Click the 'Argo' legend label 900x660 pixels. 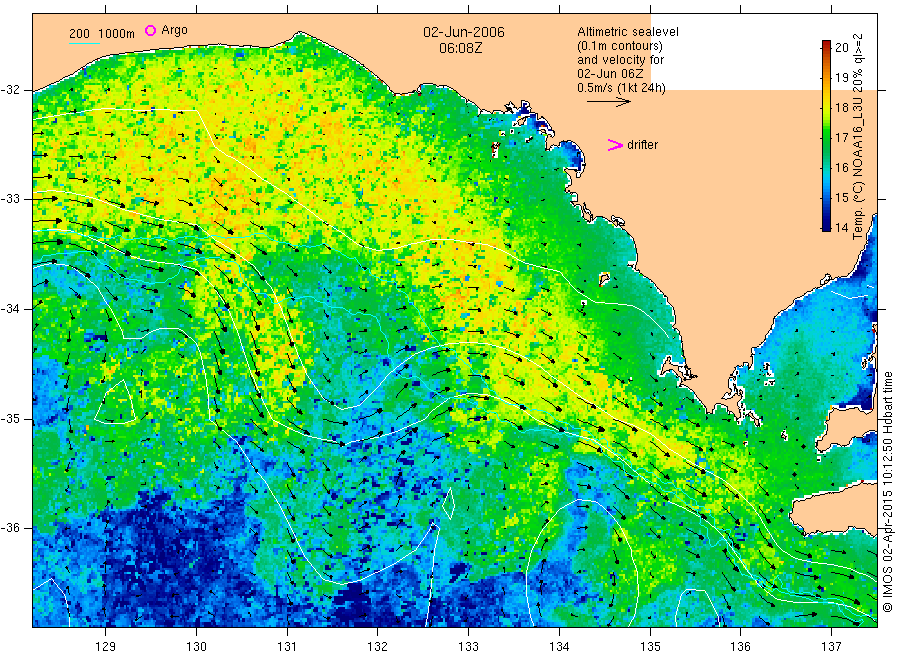tap(174, 30)
